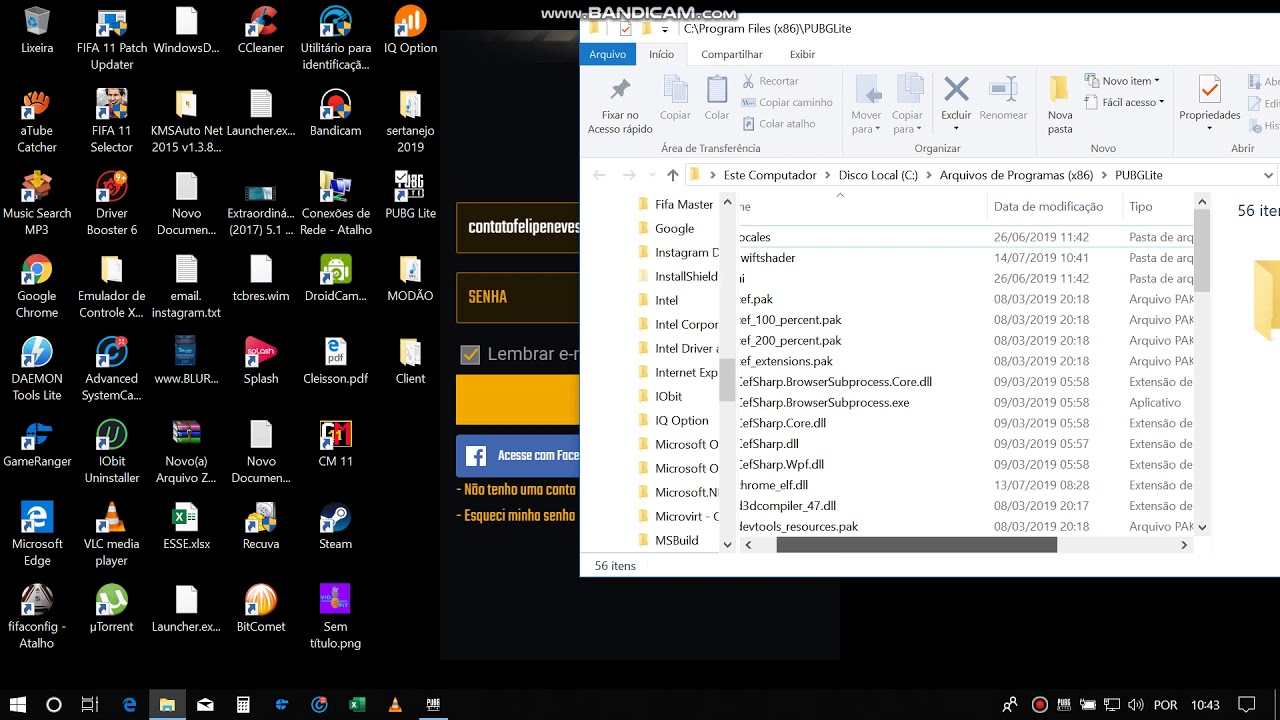Select the aTube Catcher desktop icon
This screenshot has height=720, width=1280.
click(37, 121)
